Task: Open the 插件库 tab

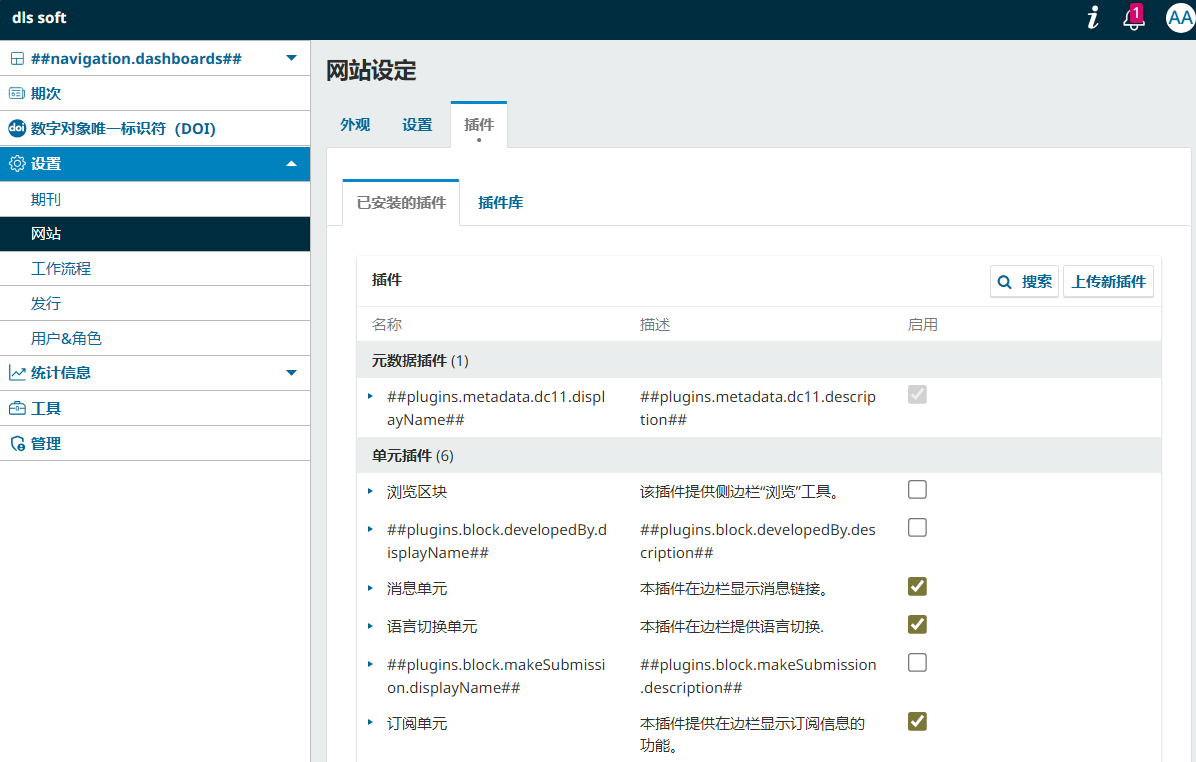Action: [500, 203]
